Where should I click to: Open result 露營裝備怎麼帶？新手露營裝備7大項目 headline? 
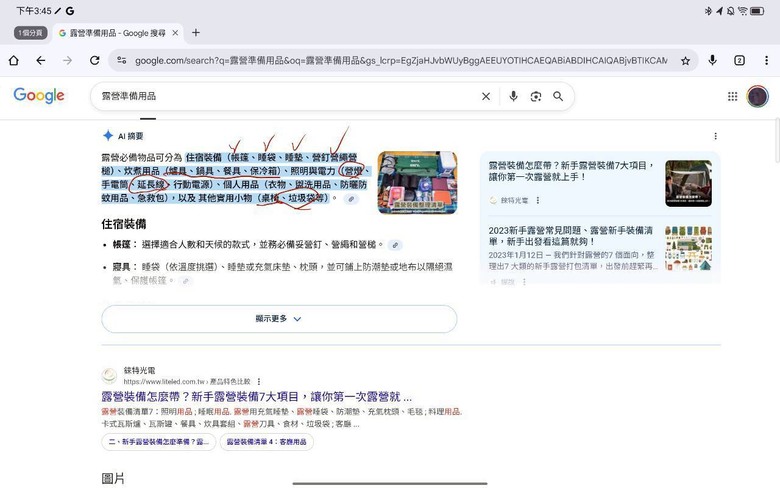[256, 396]
